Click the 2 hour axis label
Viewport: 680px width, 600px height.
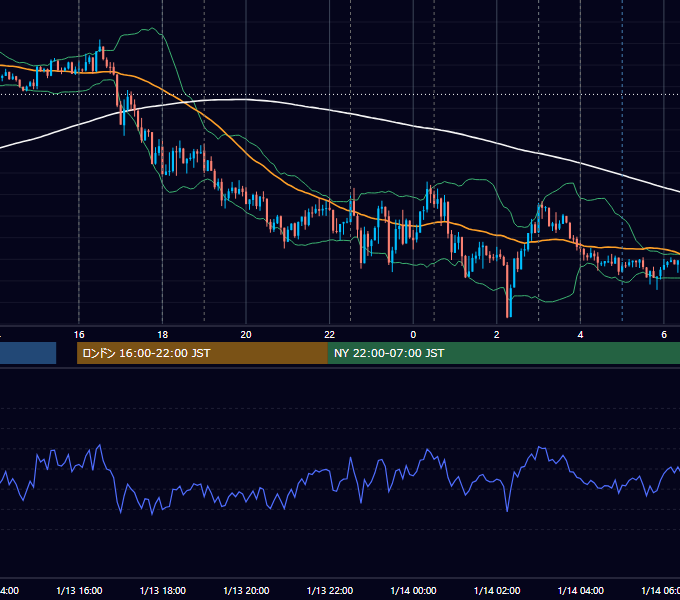tap(497, 335)
